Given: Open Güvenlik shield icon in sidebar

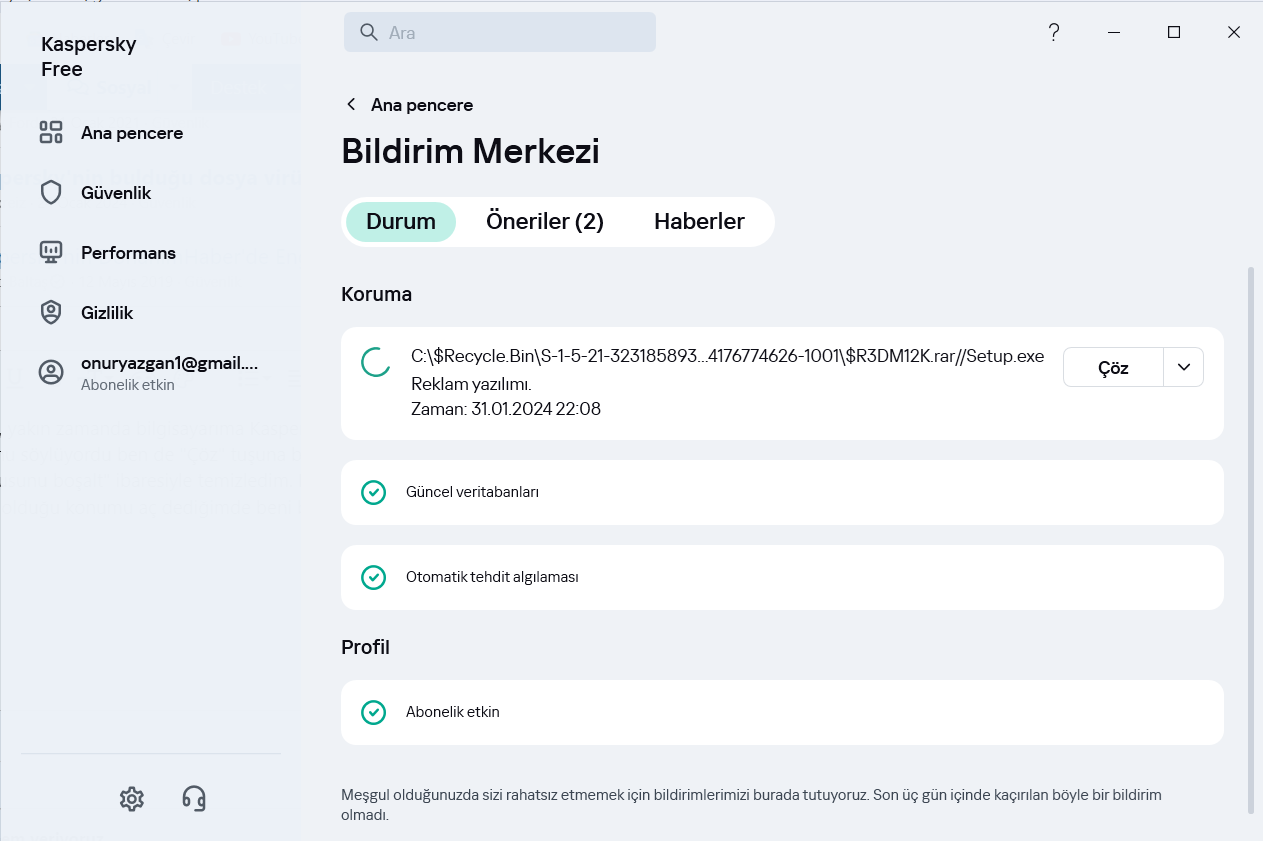Looking at the screenshot, I should coord(51,193).
